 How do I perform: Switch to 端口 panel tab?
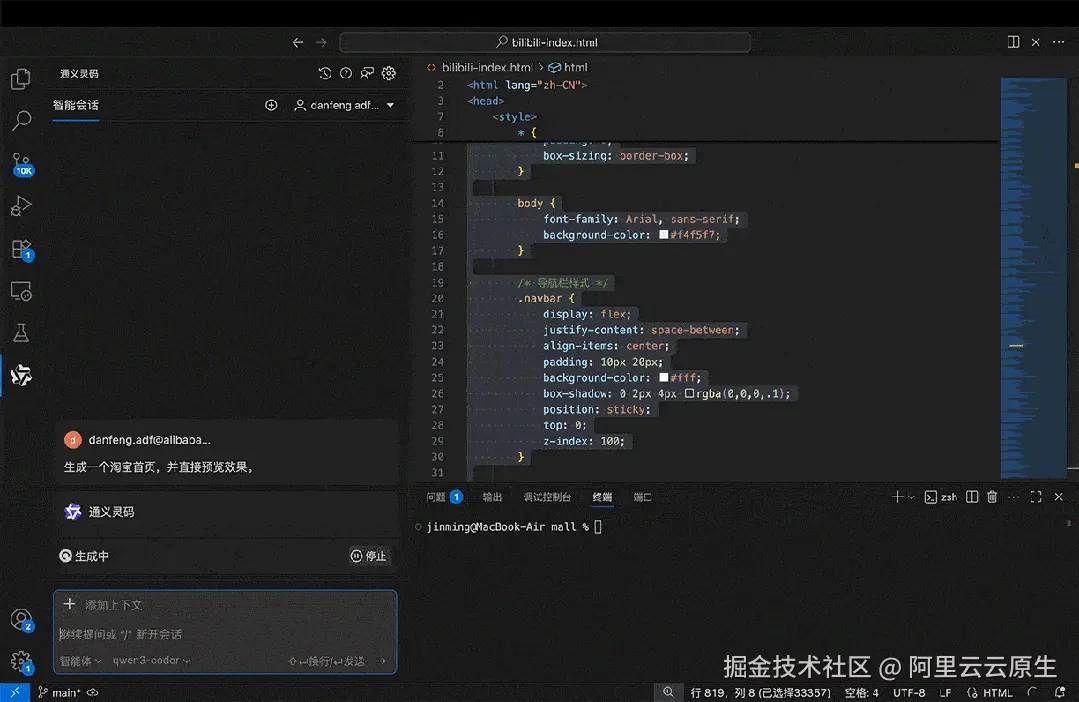tap(642, 497)
